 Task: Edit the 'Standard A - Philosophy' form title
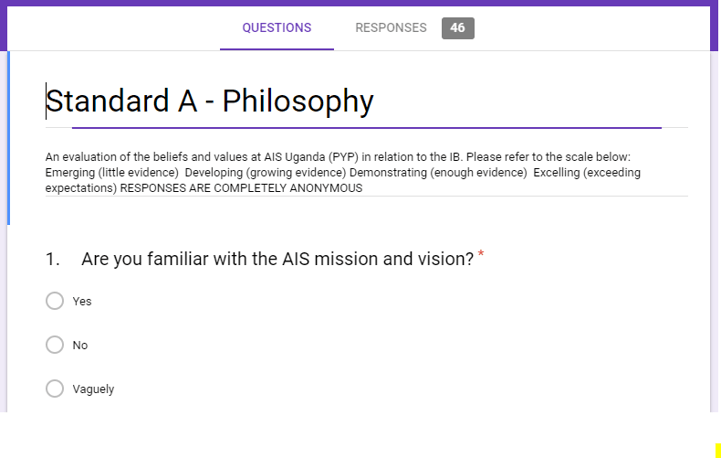coord(210,102)
